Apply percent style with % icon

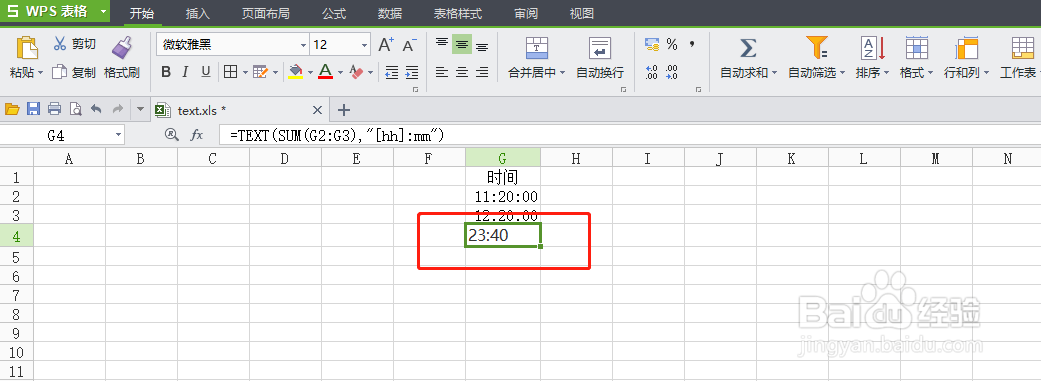tap(672, 45)
